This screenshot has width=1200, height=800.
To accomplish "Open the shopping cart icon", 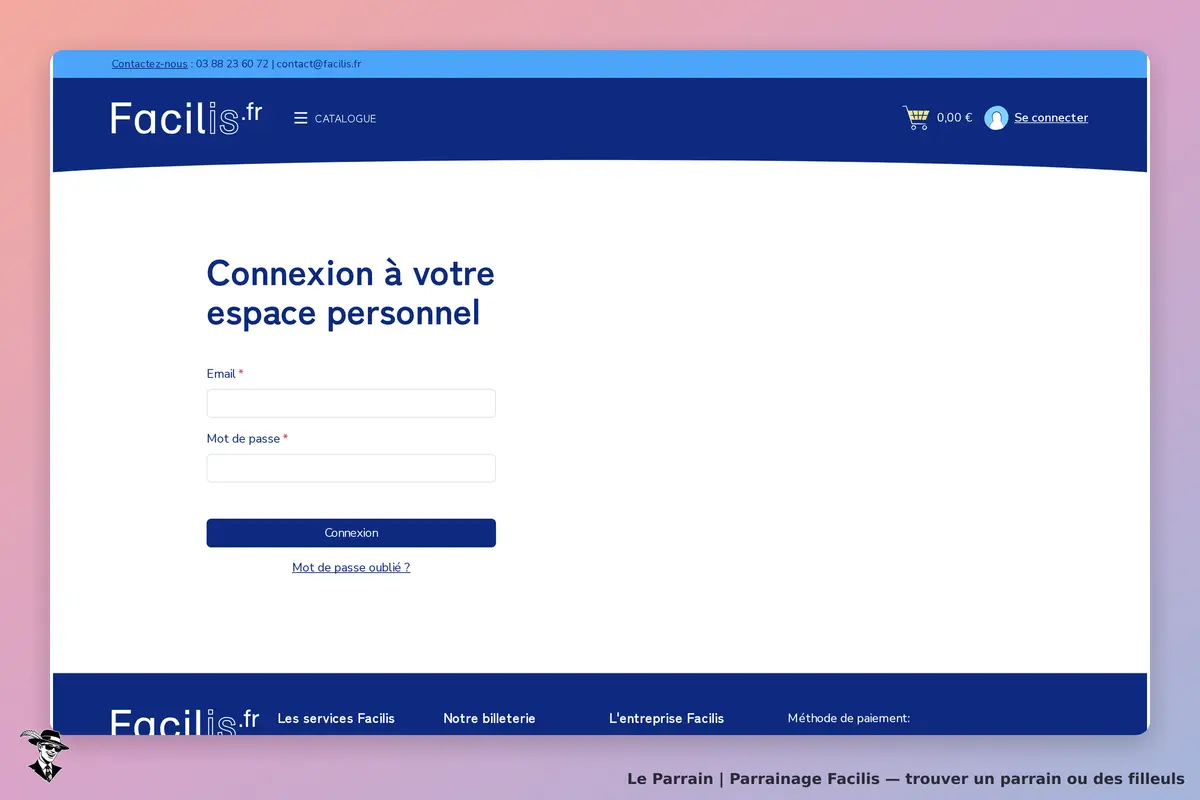I will tap(916, 118).
